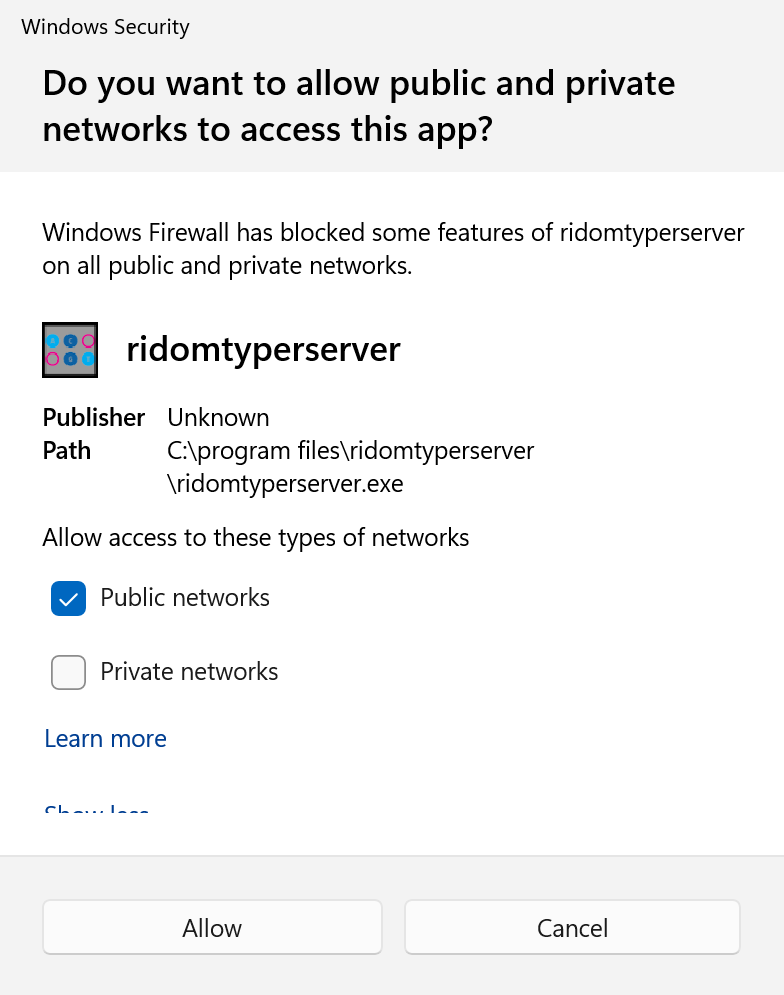
Task: Click the "Allow access to these types" caption
Action: pos(255,538)
